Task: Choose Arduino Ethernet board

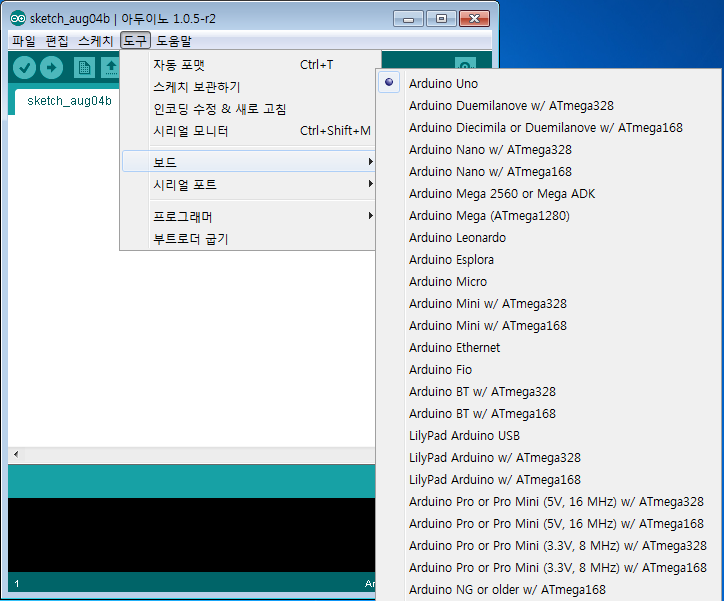Action: tap(549, 348)
